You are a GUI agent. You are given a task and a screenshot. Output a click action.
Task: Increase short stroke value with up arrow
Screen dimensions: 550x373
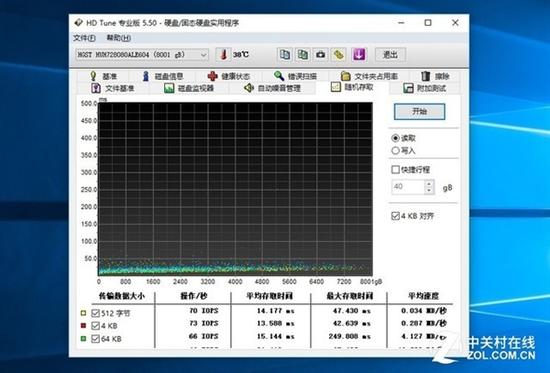tap(429, 183)
